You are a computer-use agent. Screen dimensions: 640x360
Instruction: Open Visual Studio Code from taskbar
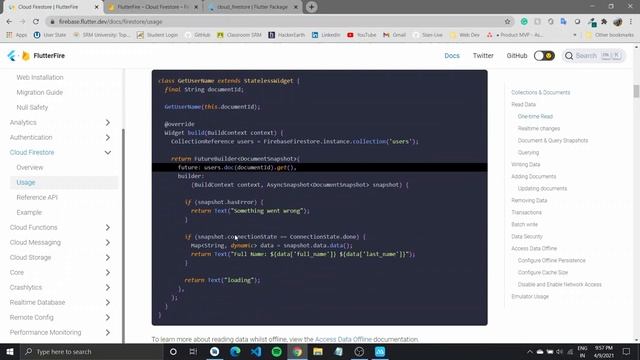click(256, 352)
